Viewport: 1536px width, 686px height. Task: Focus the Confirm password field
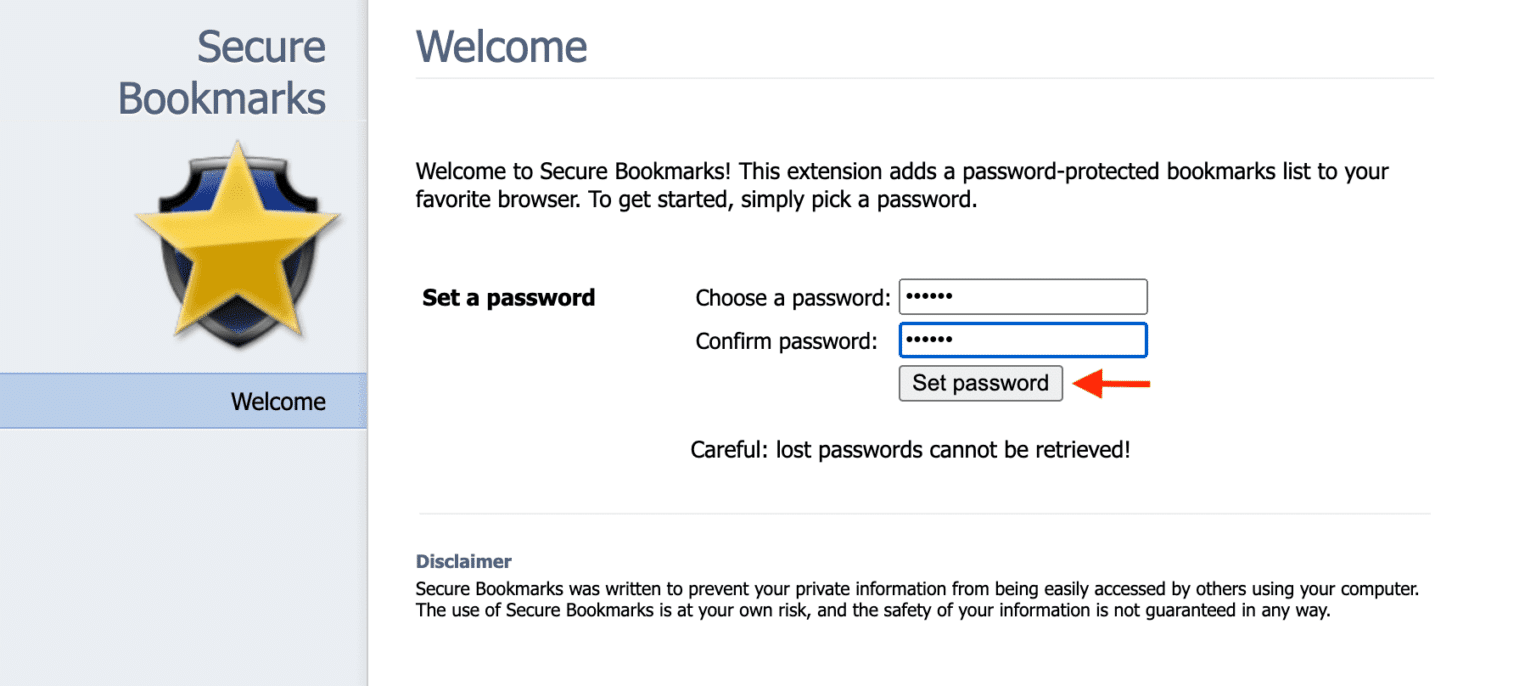1022,340
